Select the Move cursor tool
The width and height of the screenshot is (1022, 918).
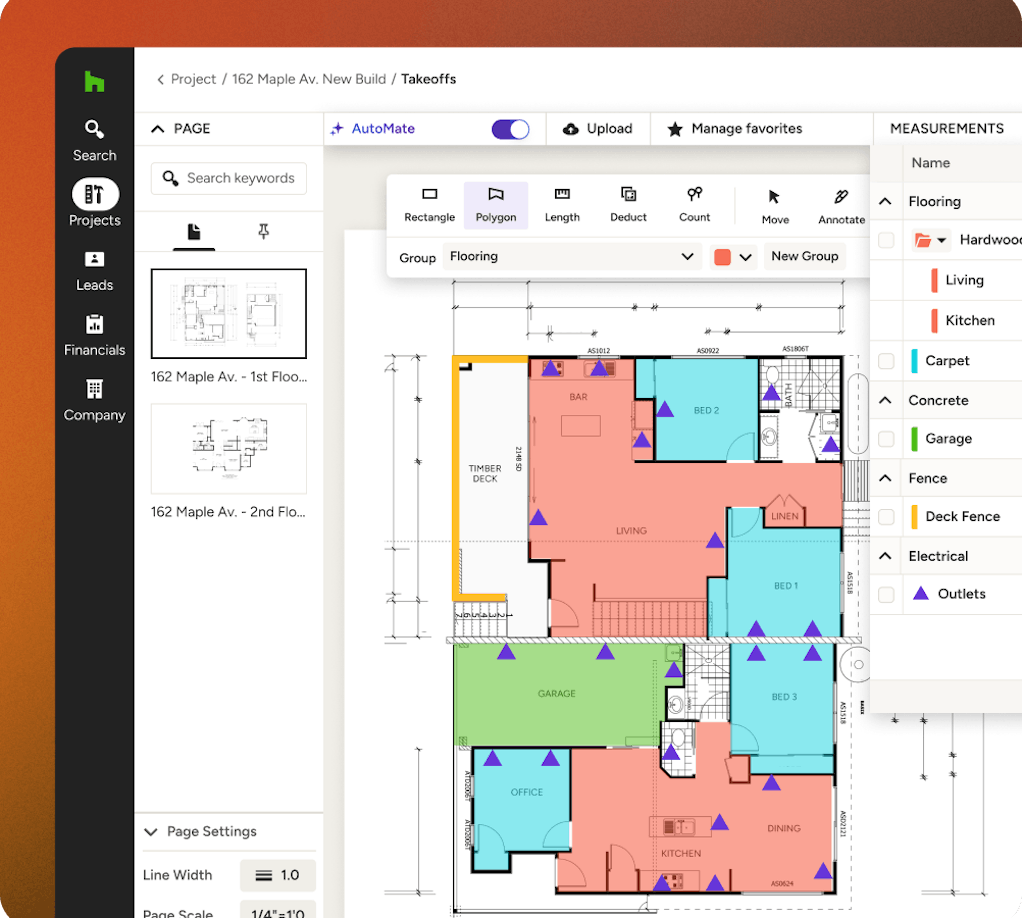click(775, 206)
